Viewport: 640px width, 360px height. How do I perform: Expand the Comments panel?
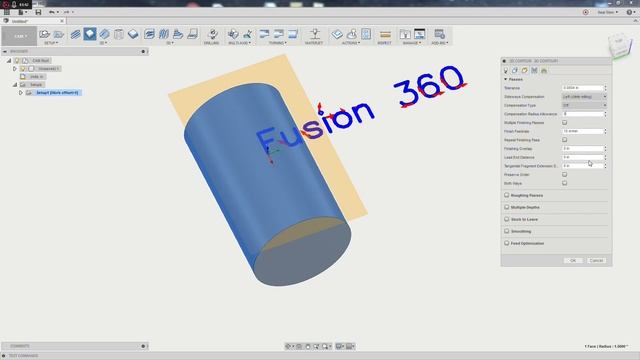(143, 346)
